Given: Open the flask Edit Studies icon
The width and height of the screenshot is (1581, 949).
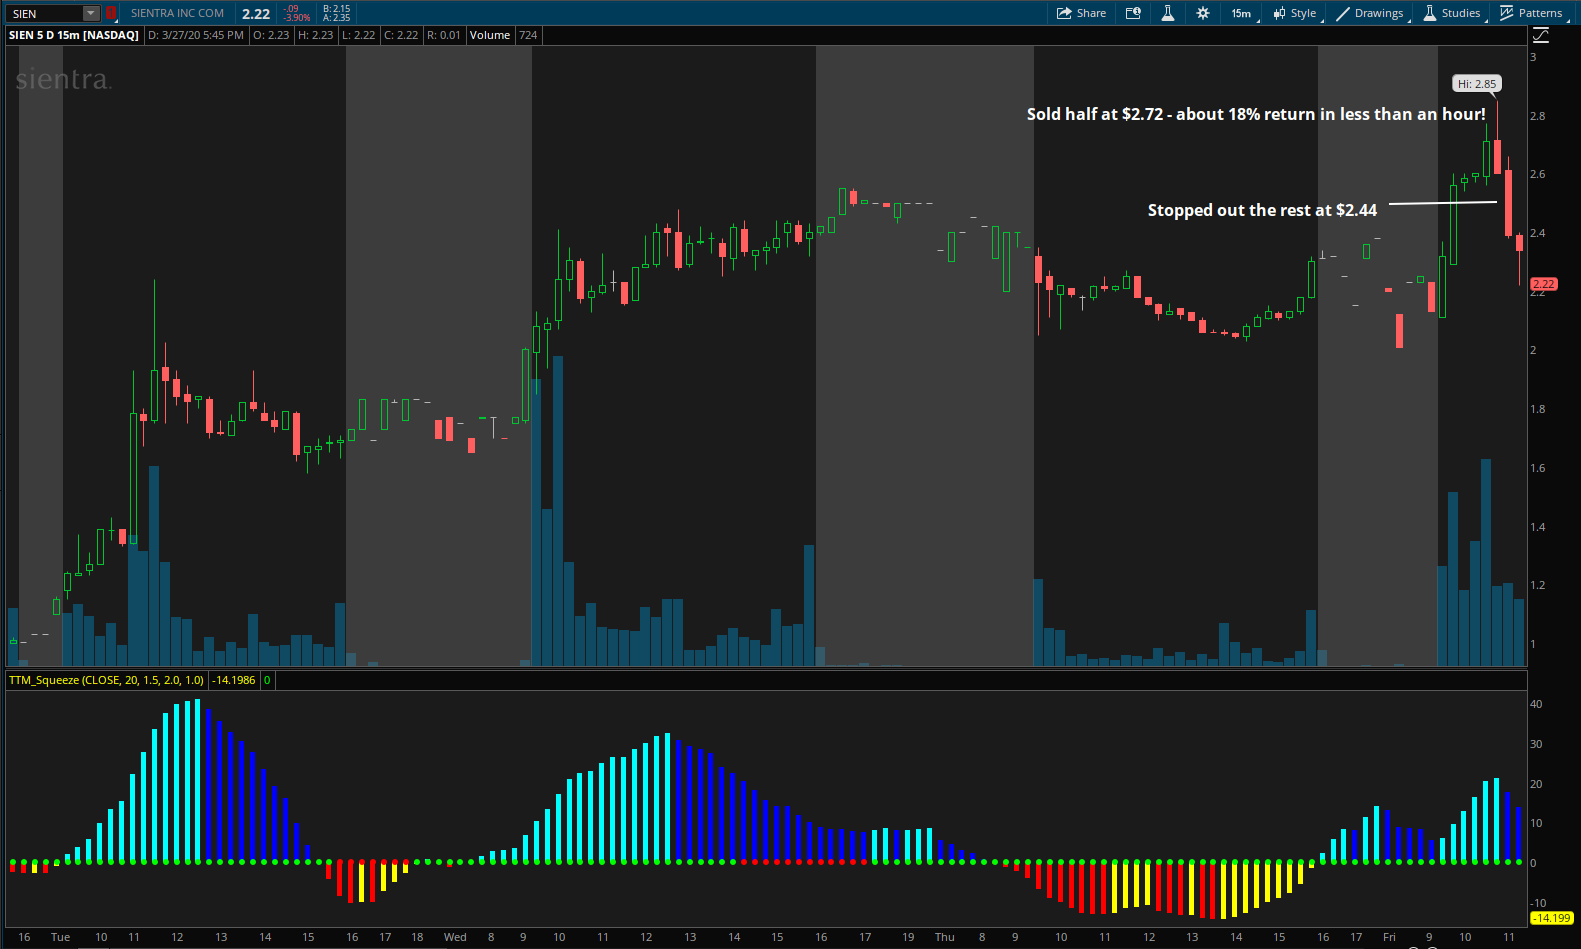Looking at the screenshot, I should click(x=1167, y=13).
